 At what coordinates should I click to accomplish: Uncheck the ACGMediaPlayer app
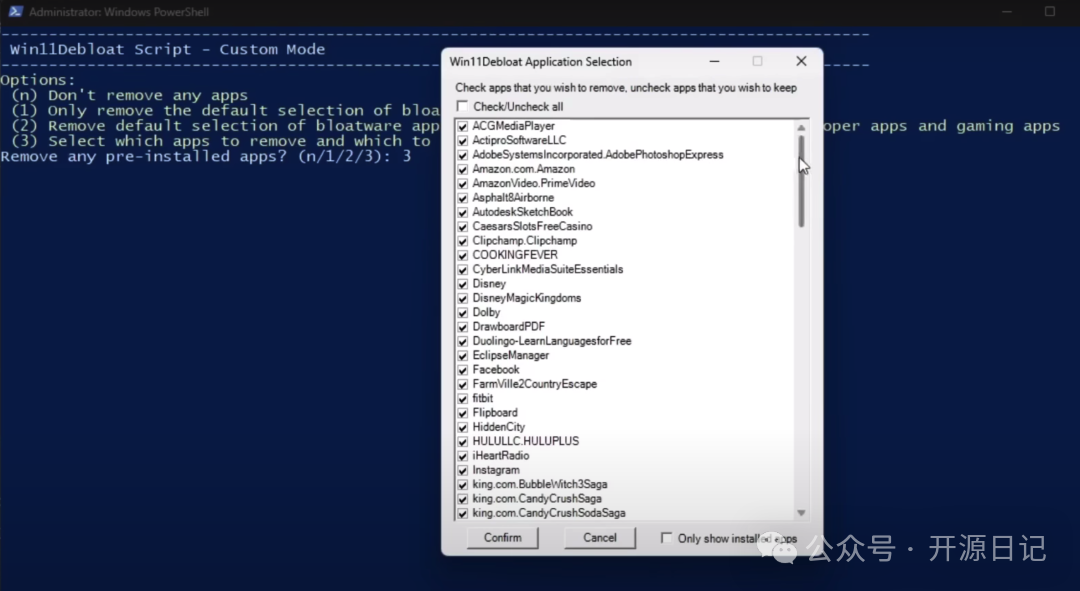[462, 127]
